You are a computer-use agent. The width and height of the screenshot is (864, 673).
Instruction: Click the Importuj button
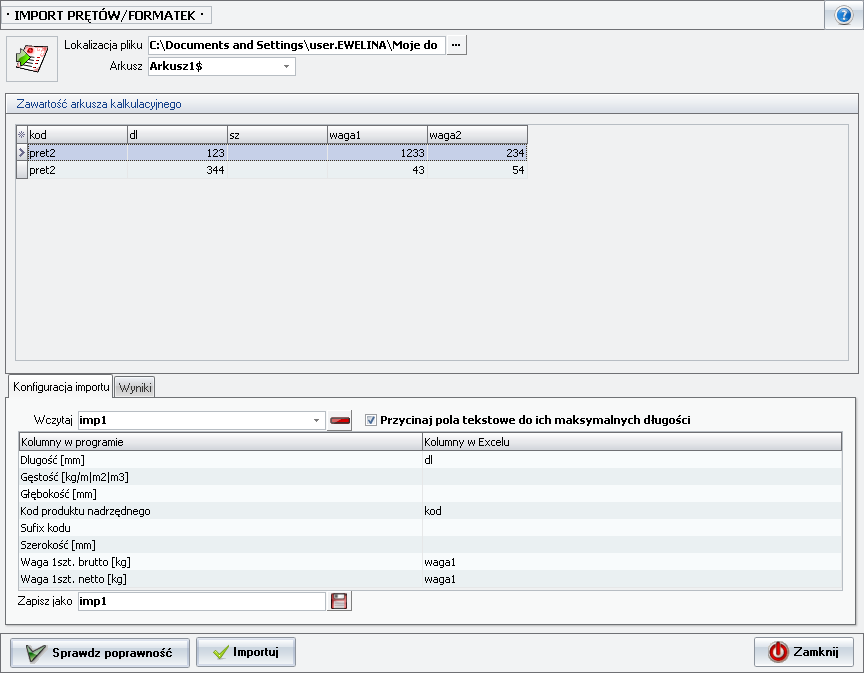(246, 652)
